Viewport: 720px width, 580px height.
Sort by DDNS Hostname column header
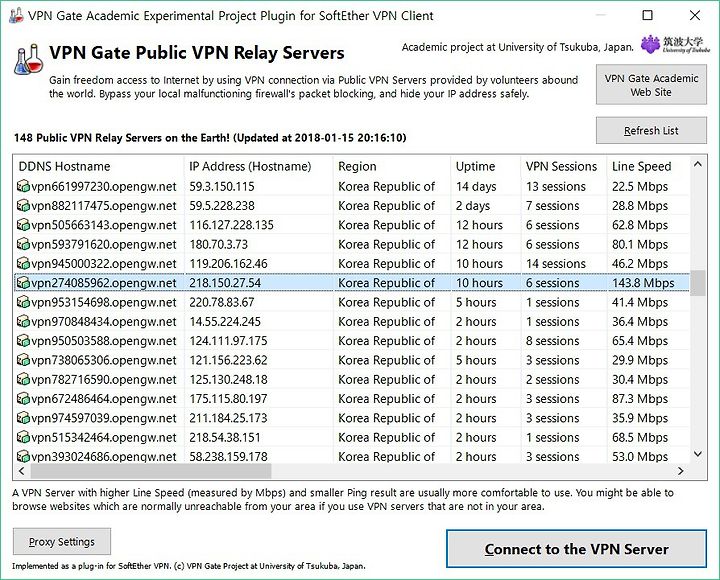point(99,166)
